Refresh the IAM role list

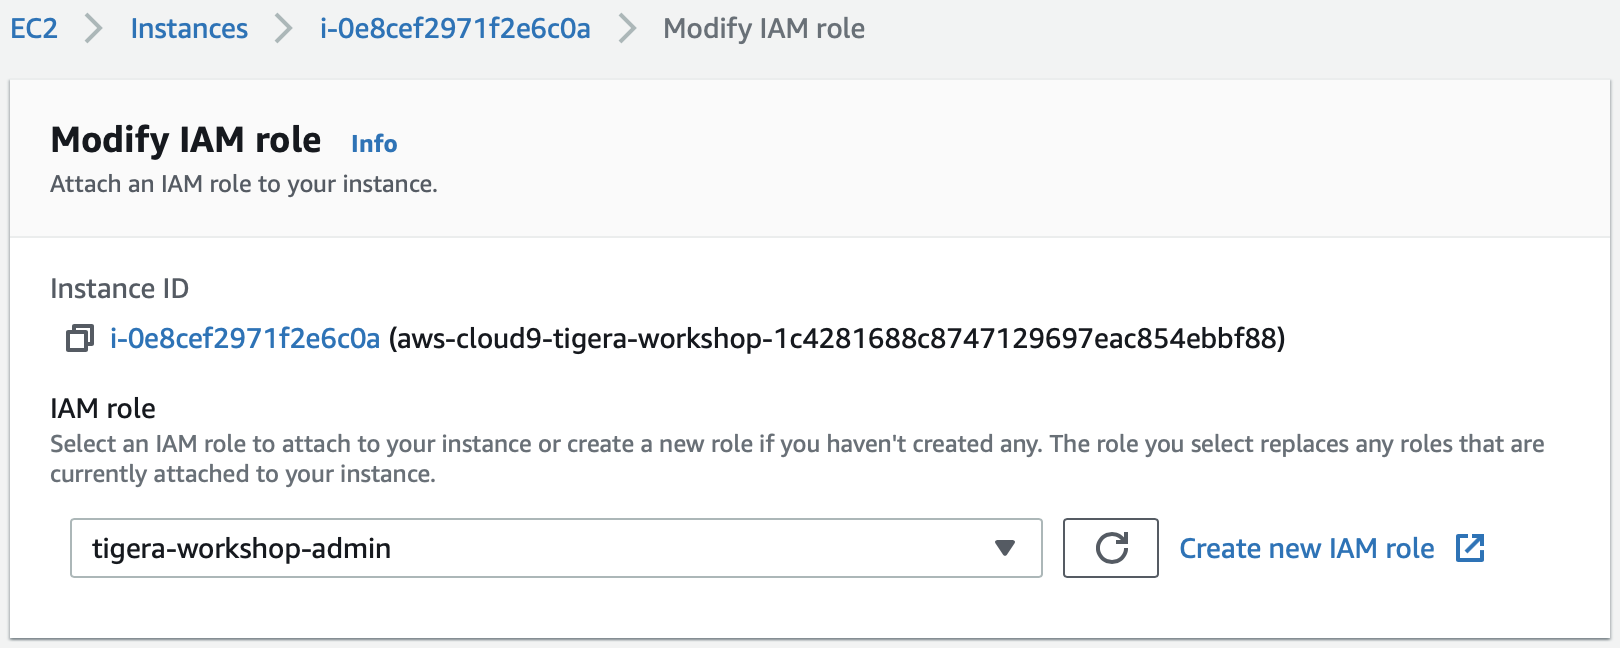[x=1111, y=548]
